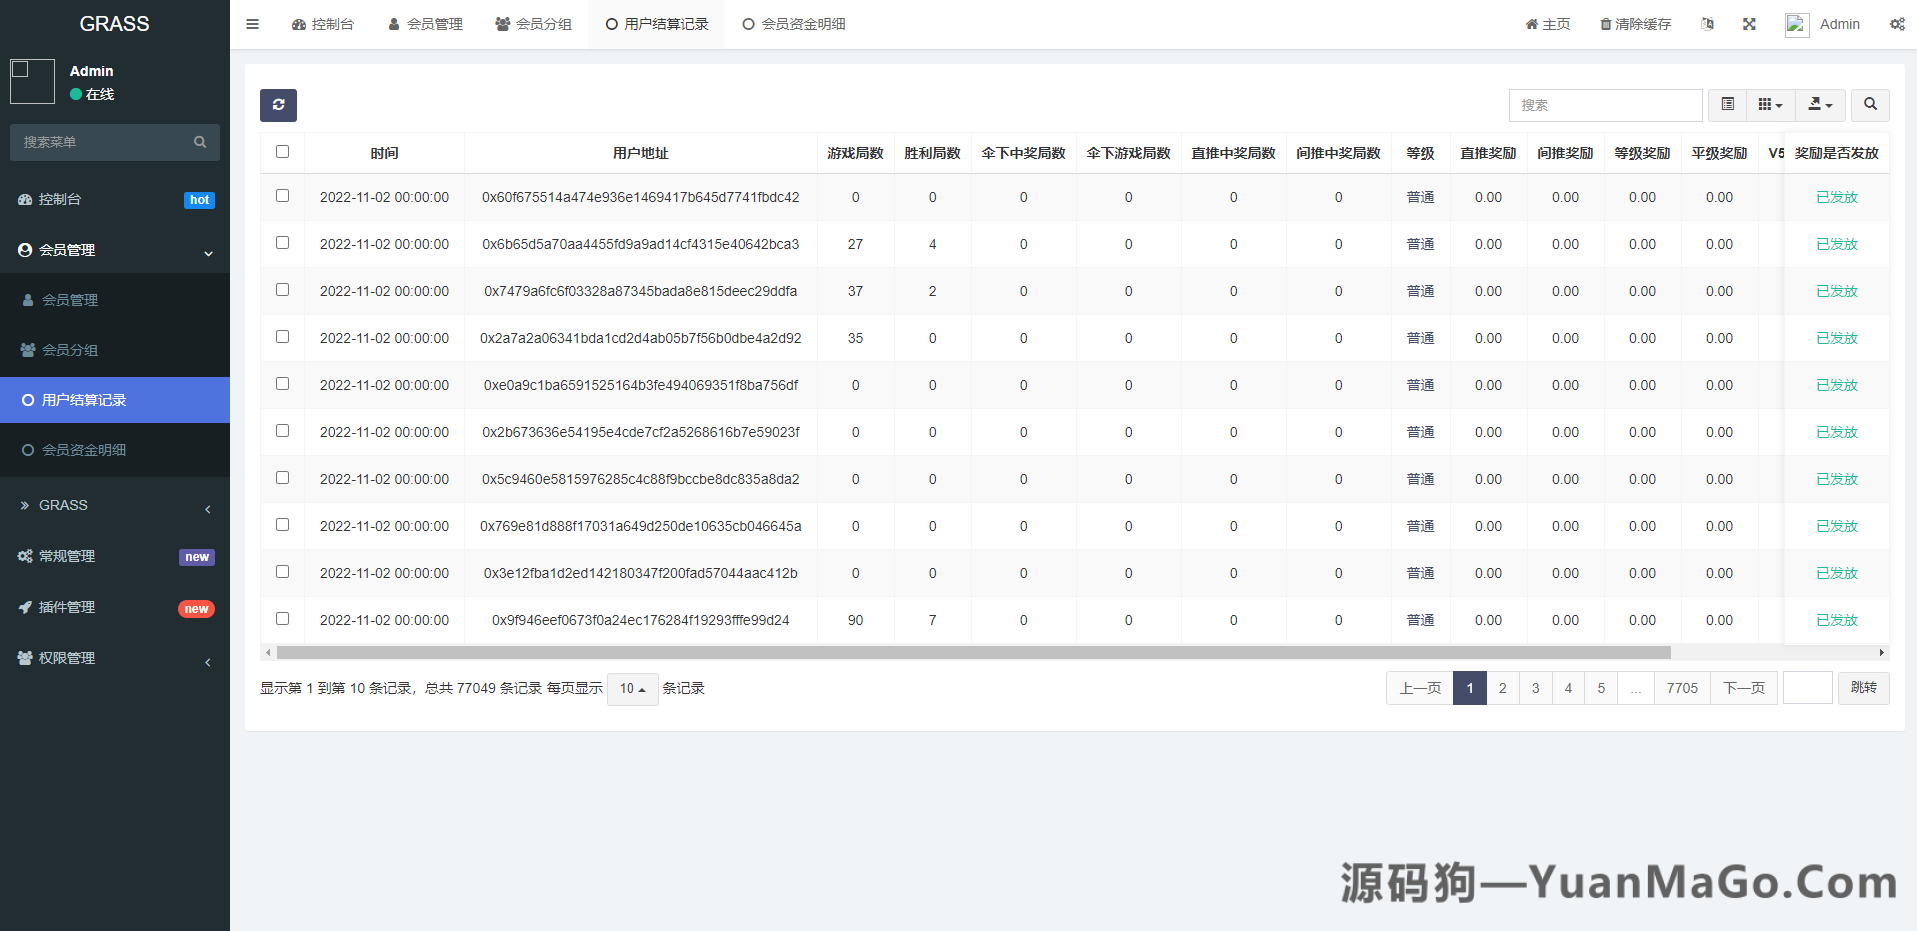Open the 会员分组 sidebar menu item
Viewport: 1917px width, 931px height.
coord(70,350)
